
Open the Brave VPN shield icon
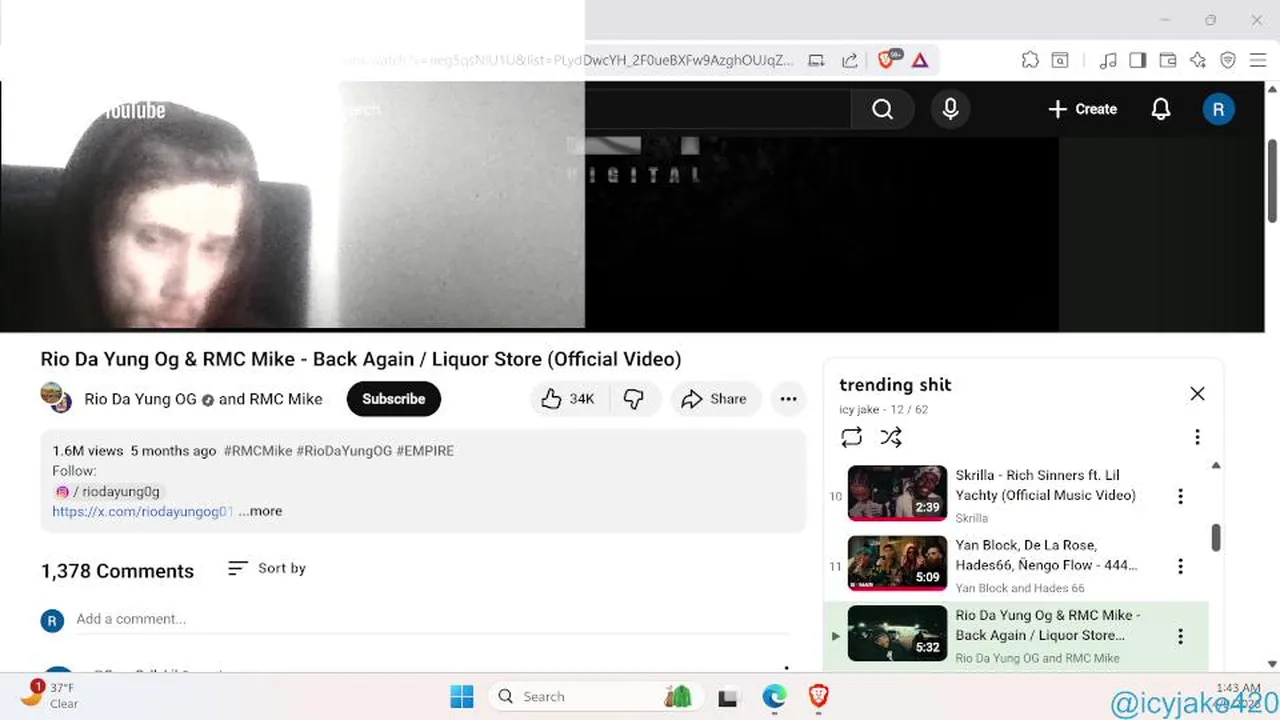pyautogui.click(x=1228, y=60)
